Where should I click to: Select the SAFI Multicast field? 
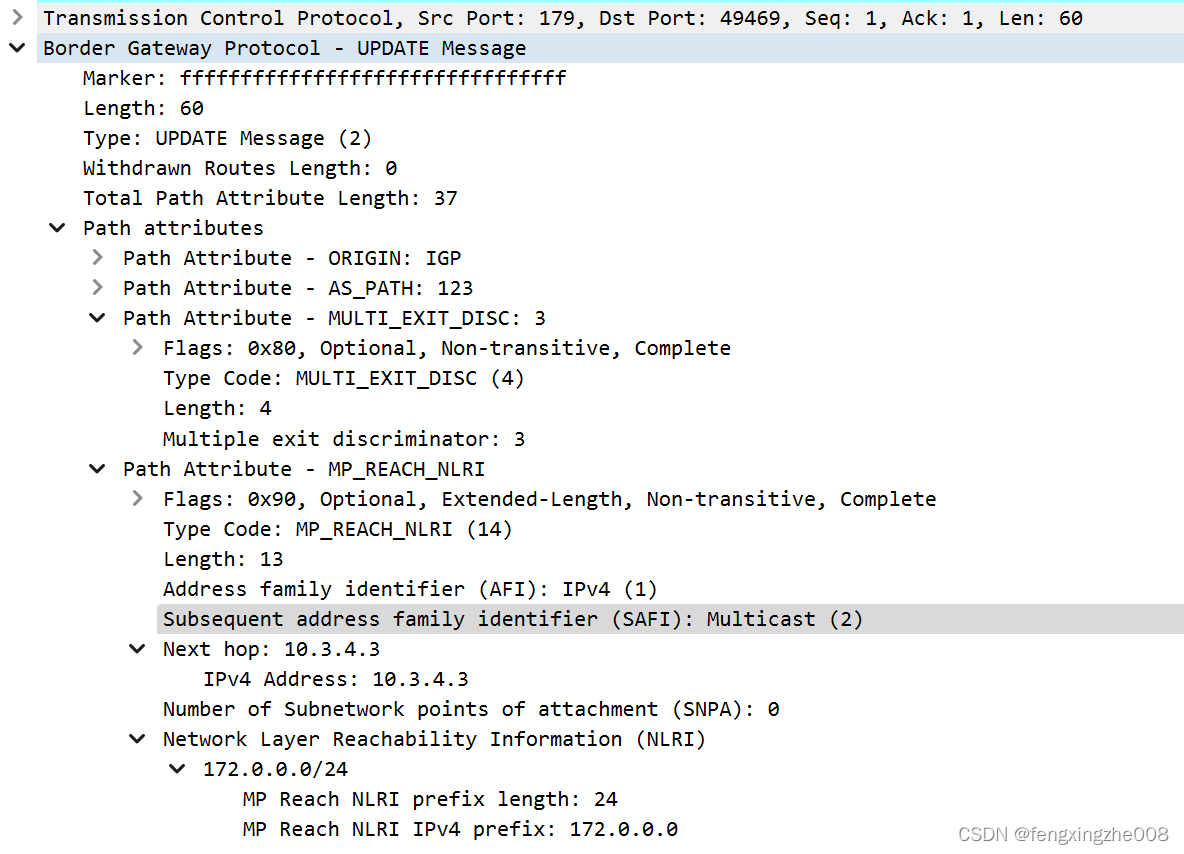(510, 618)
